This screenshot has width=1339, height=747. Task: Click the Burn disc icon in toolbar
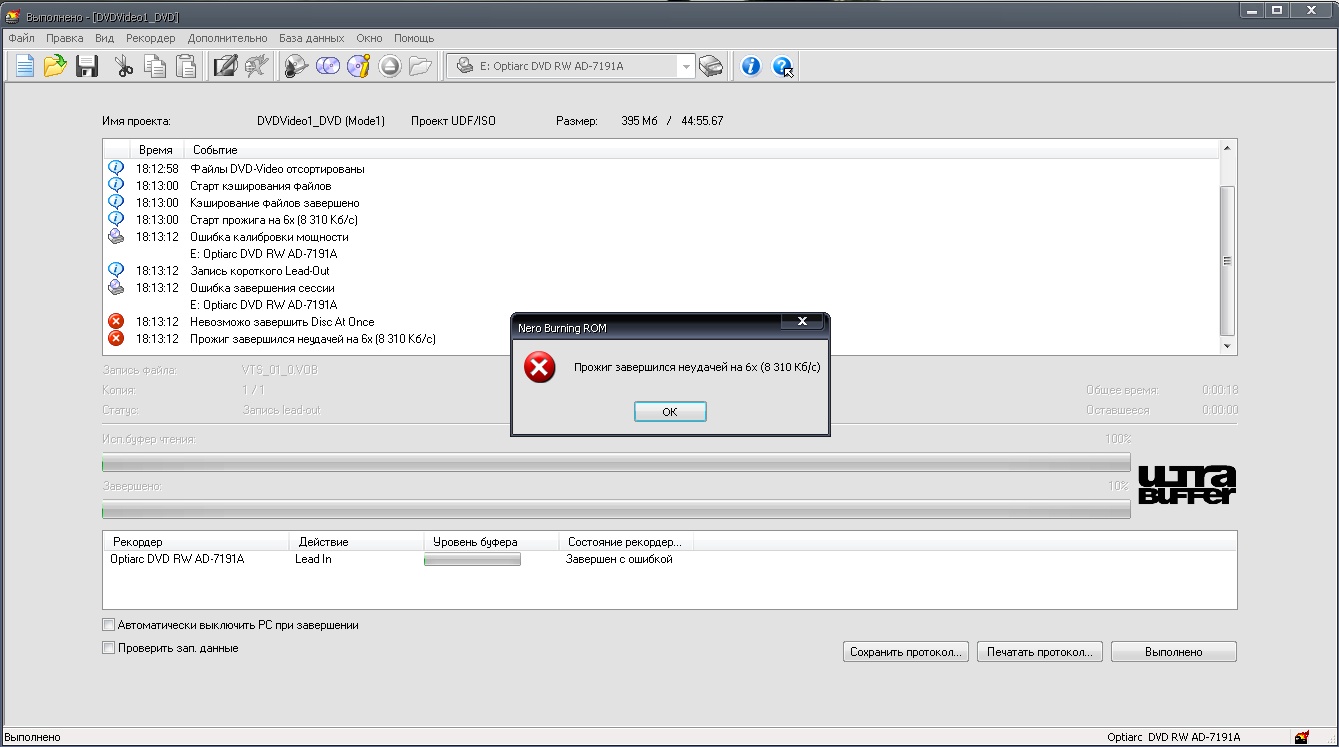[x=297, y=66]
